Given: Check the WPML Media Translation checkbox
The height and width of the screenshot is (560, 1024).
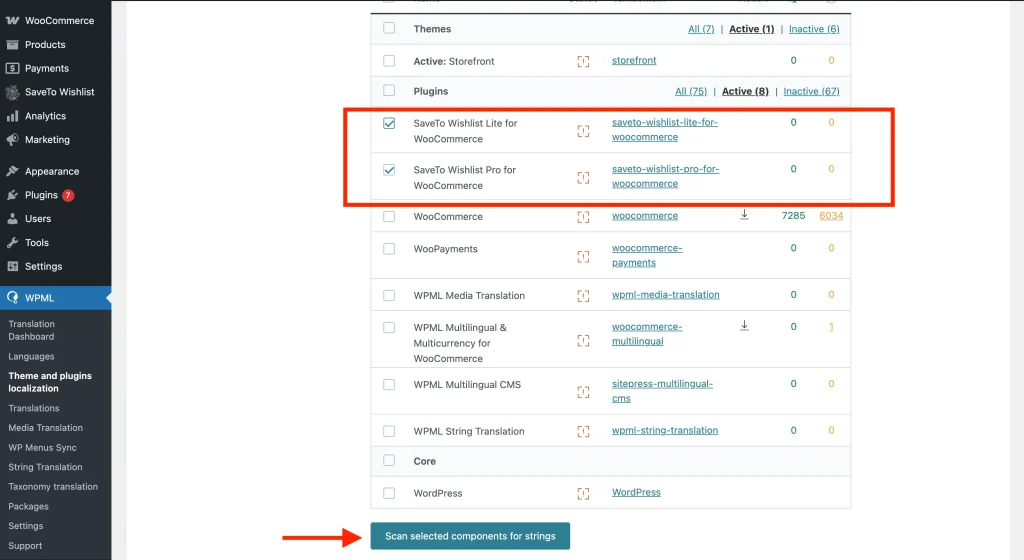Looking at the screenshot, I should point(389,295).
